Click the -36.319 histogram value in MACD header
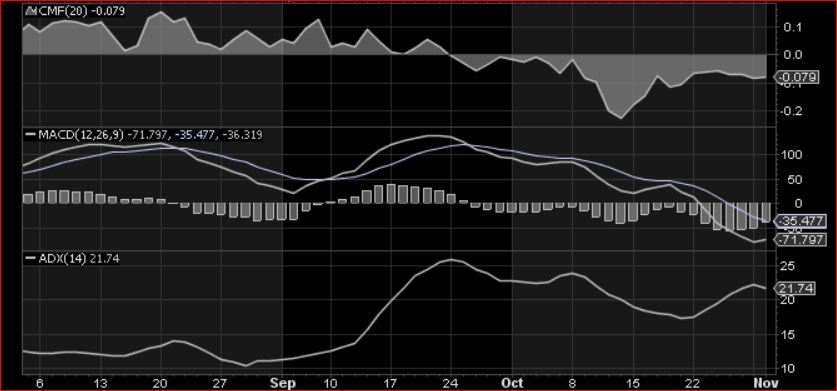The height and width of the screenshot is (391, 837). point(241,135)
